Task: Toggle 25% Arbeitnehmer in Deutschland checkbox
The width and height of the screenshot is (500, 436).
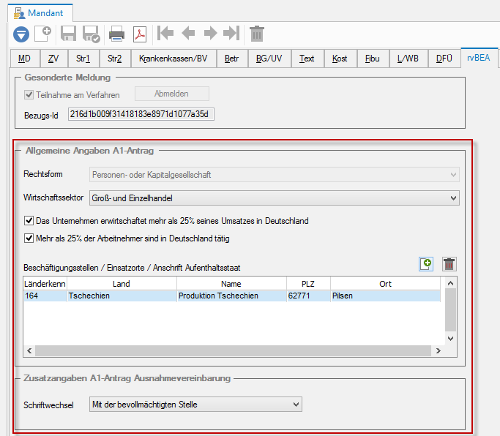Action: tap(29, 238)
